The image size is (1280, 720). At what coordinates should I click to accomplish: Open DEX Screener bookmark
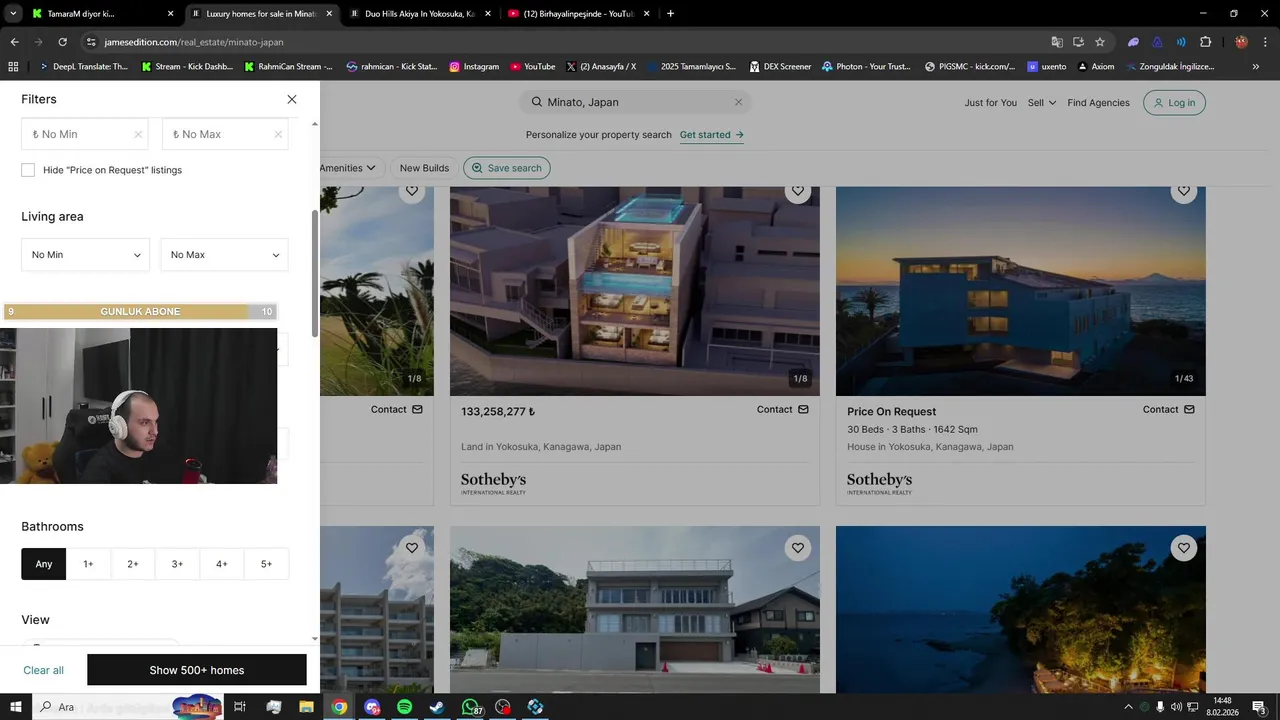780,67
